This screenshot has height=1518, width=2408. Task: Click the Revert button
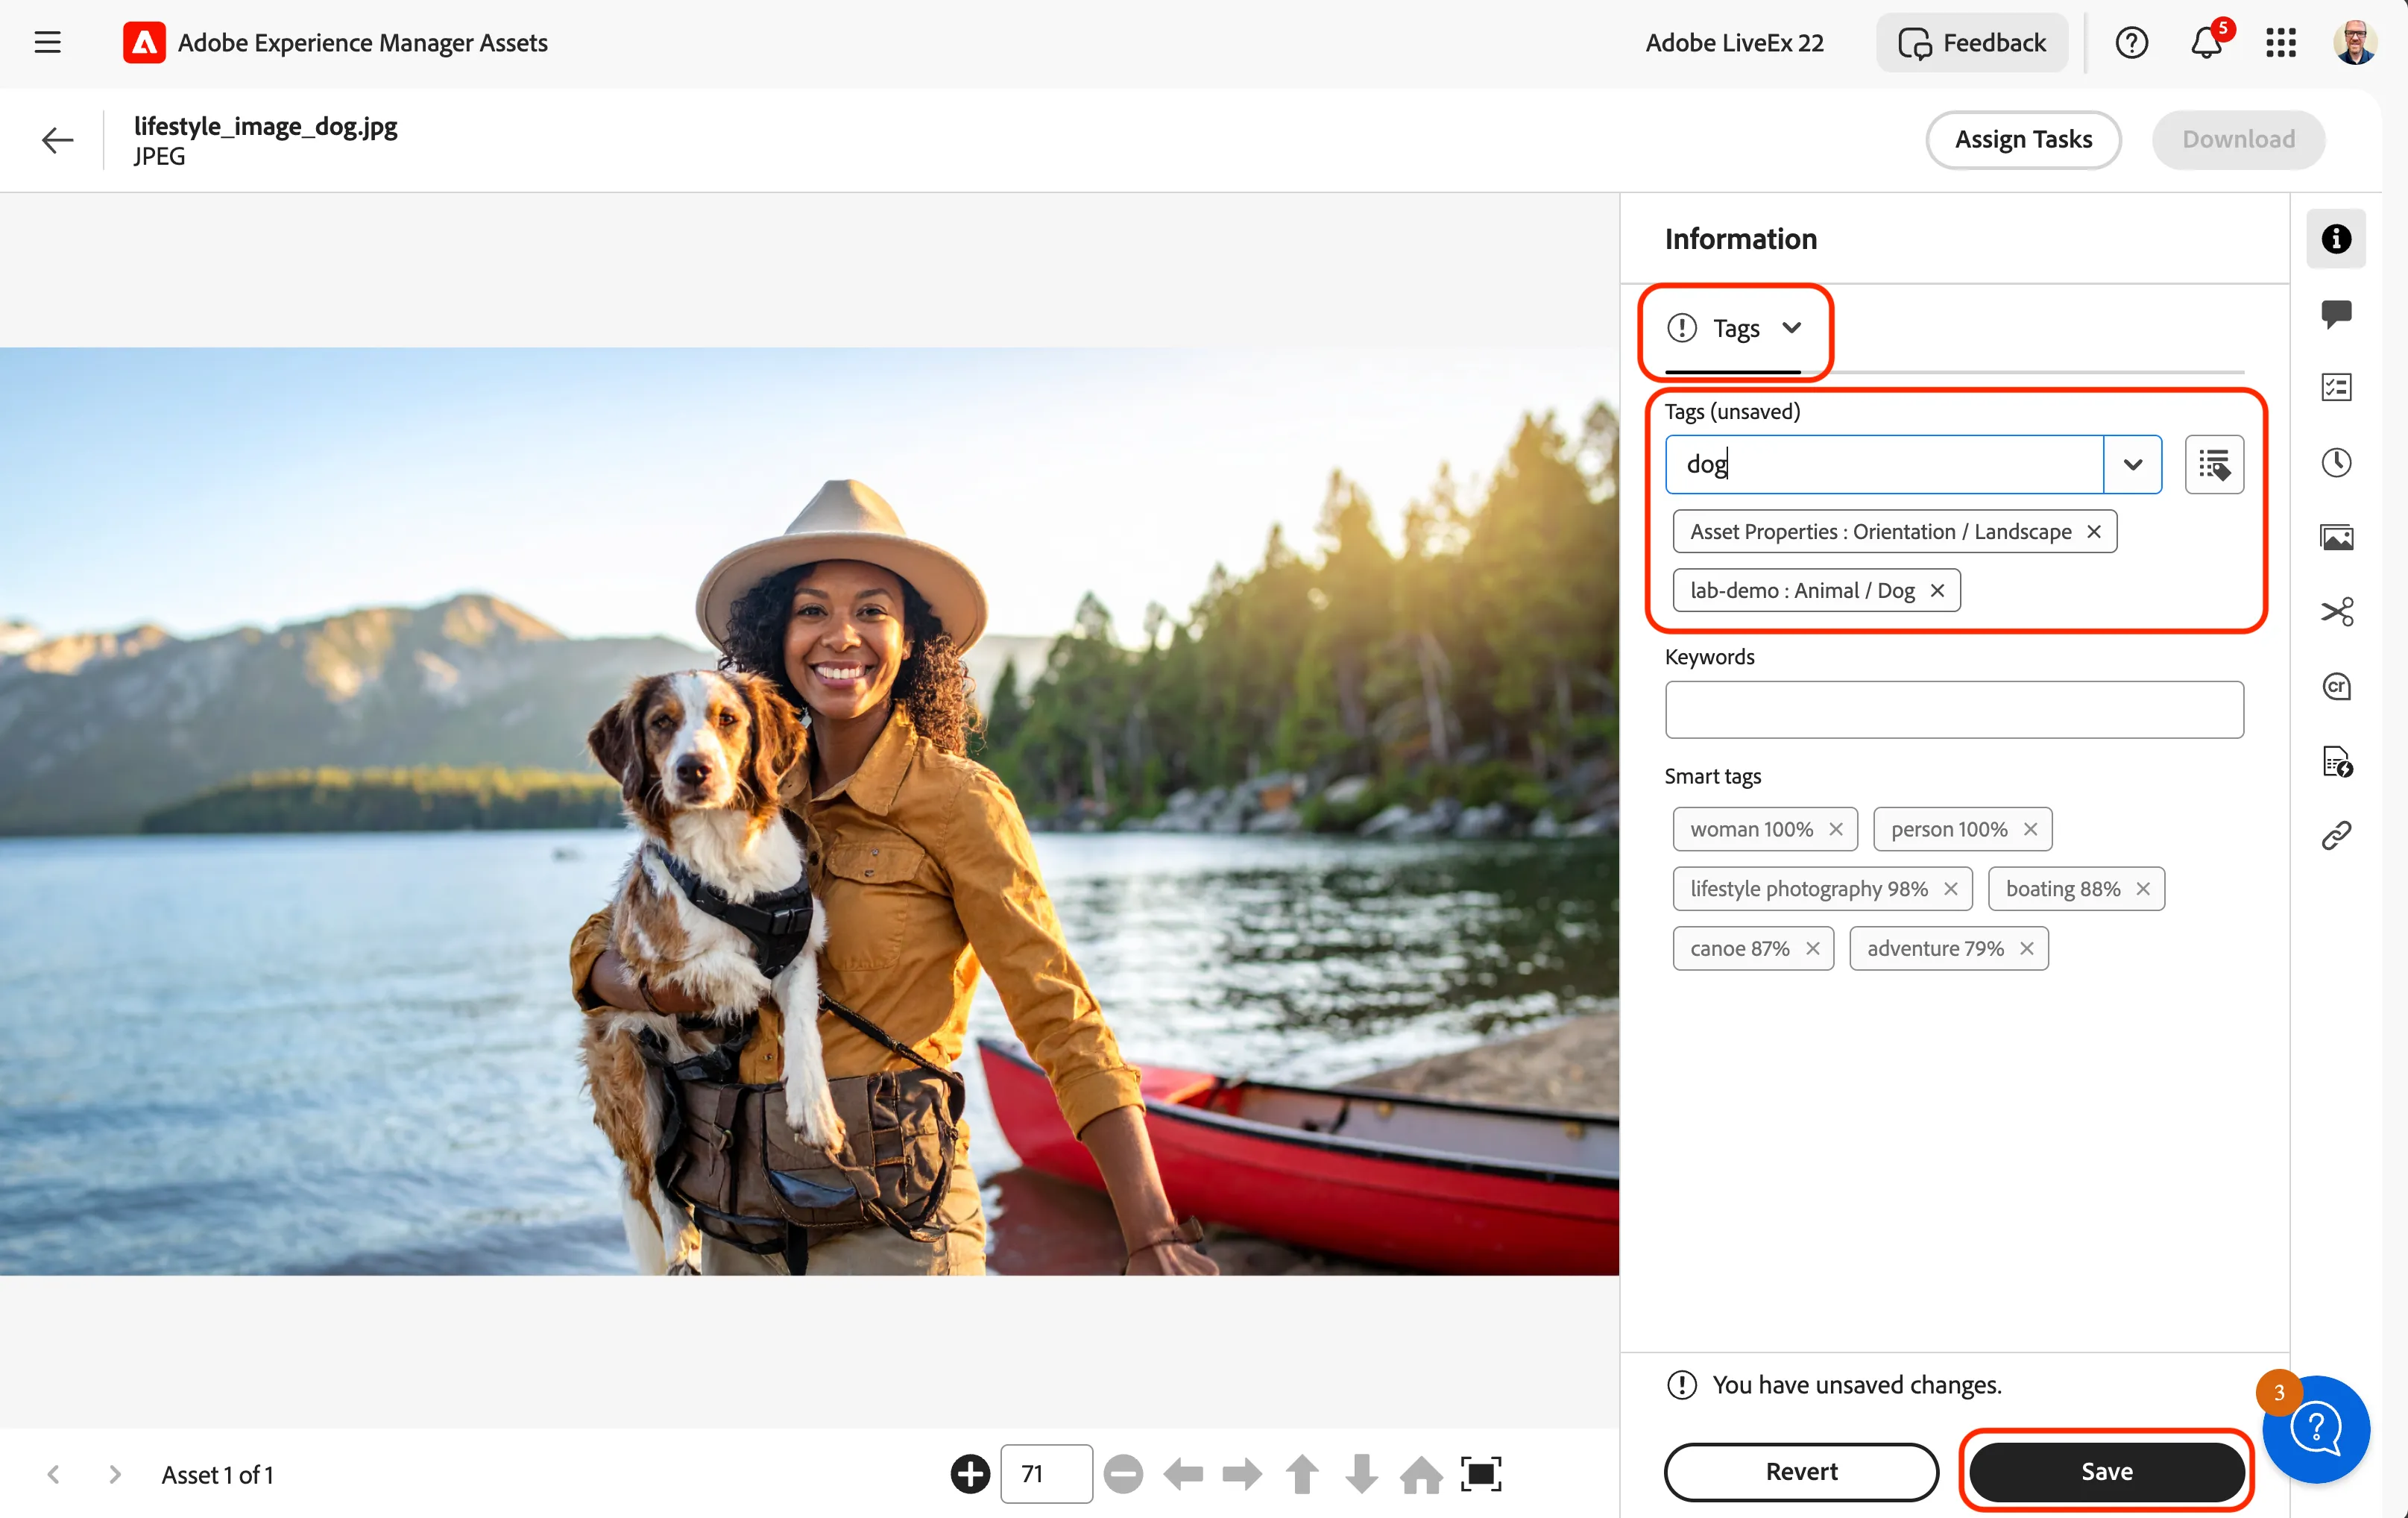(x=1801, y=1472)
